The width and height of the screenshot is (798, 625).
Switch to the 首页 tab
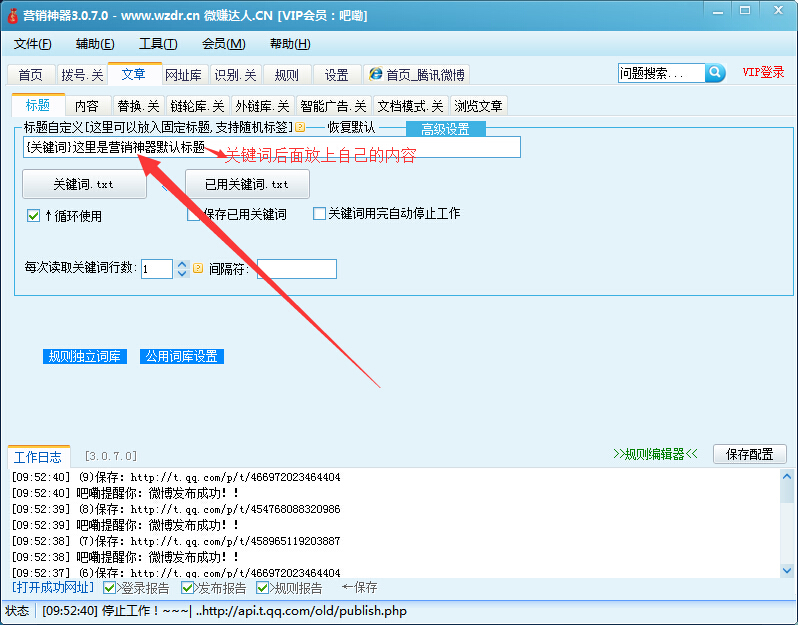tap(31, 75)
